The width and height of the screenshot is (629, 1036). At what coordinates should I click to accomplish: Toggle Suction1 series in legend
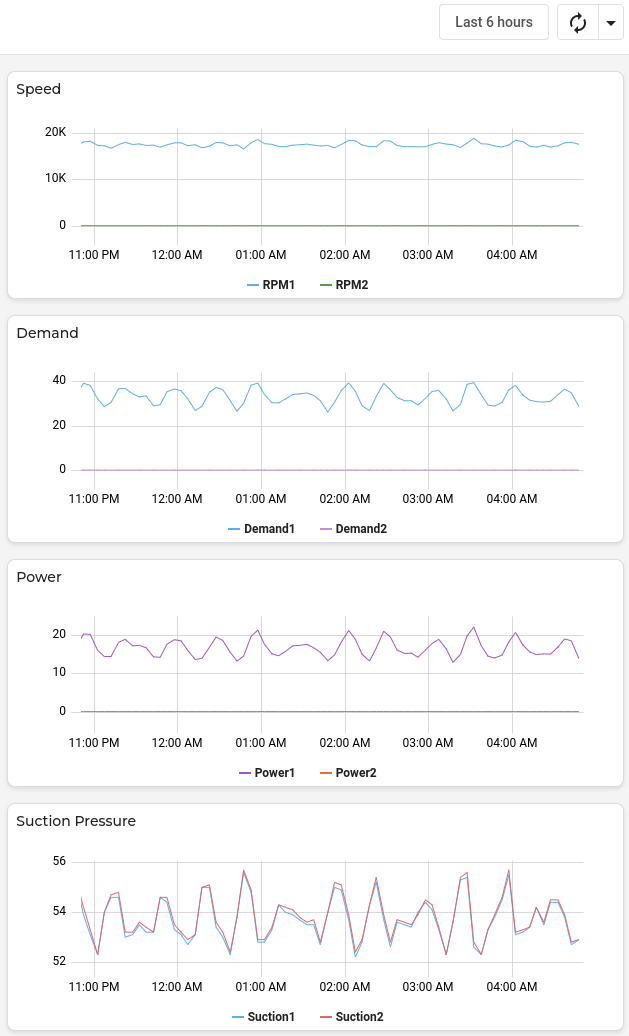(264, 1016)
